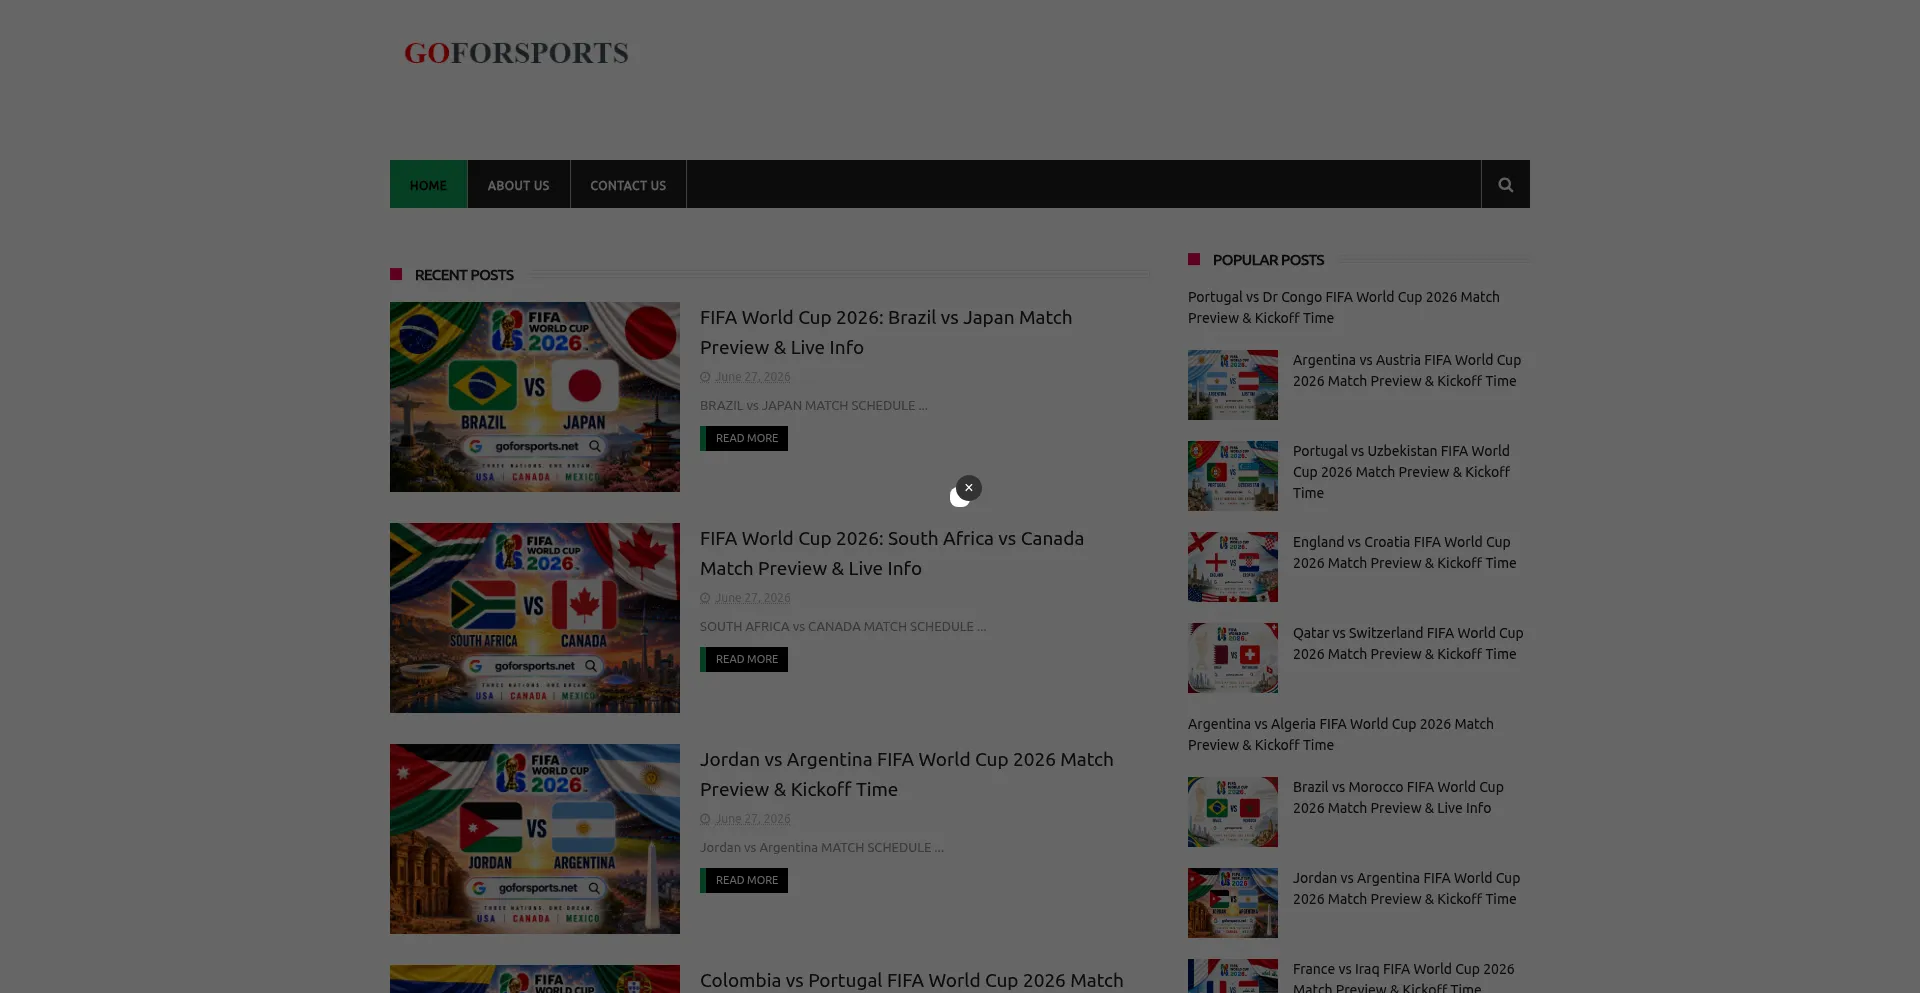The height and width of the screenshot is (993, 1920).
Task: Click Jordan vs Argentina sidebar thumbnail
Action: [1233, 903]
